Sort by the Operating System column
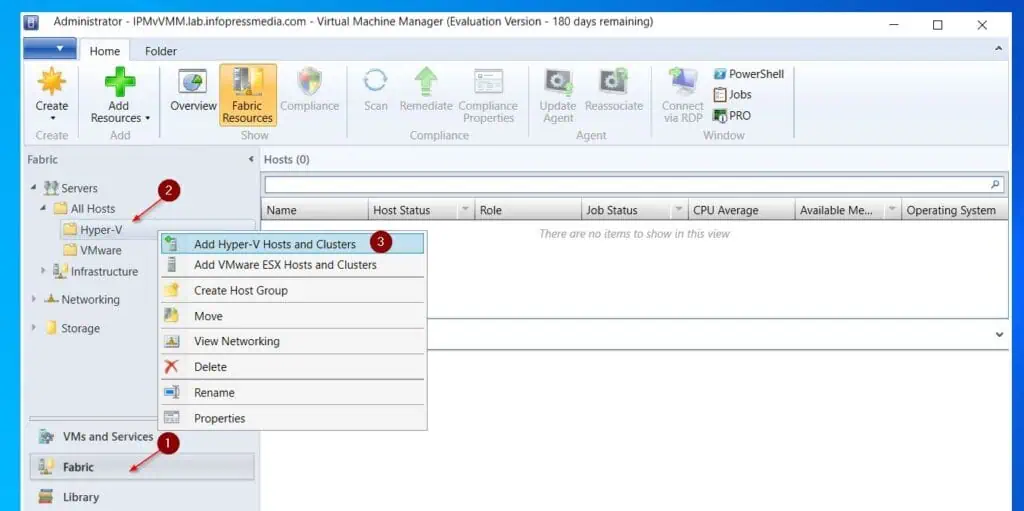Viewport: 1024px width, 511px height. pos(954,210)
